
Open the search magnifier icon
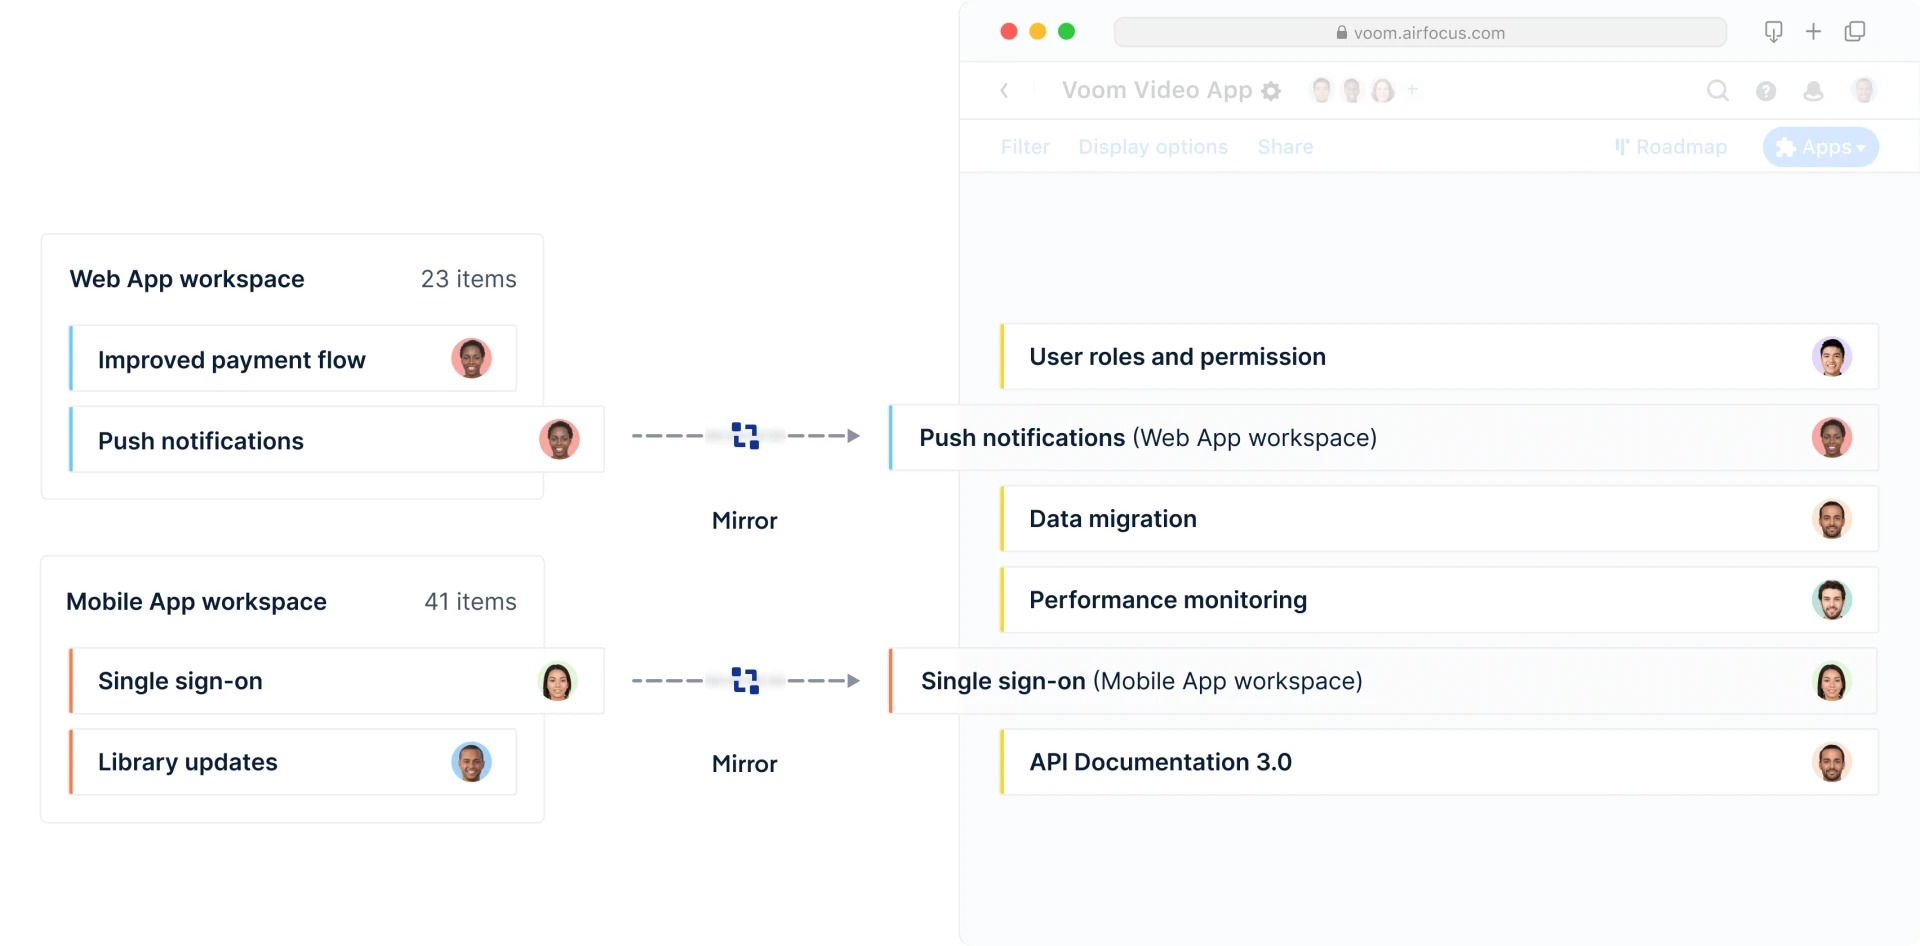tap(1717, 91)
